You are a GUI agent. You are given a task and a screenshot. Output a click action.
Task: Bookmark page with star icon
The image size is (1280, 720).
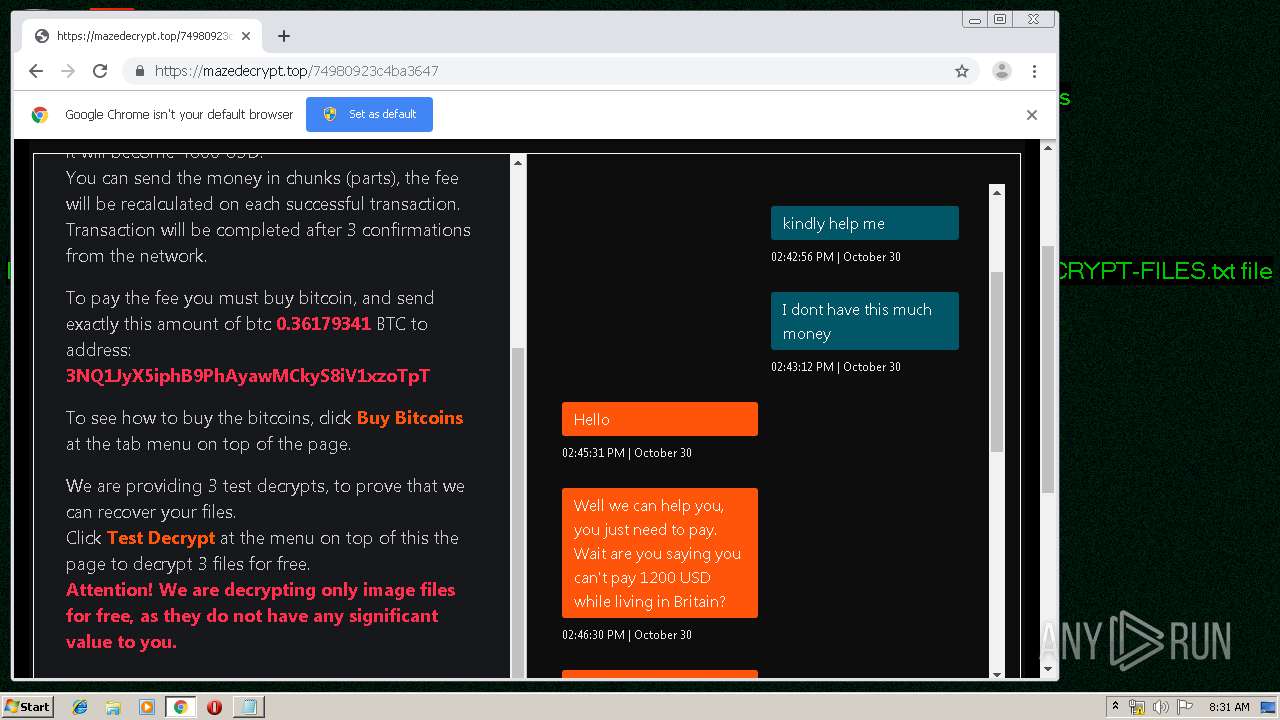click(962, 71)
